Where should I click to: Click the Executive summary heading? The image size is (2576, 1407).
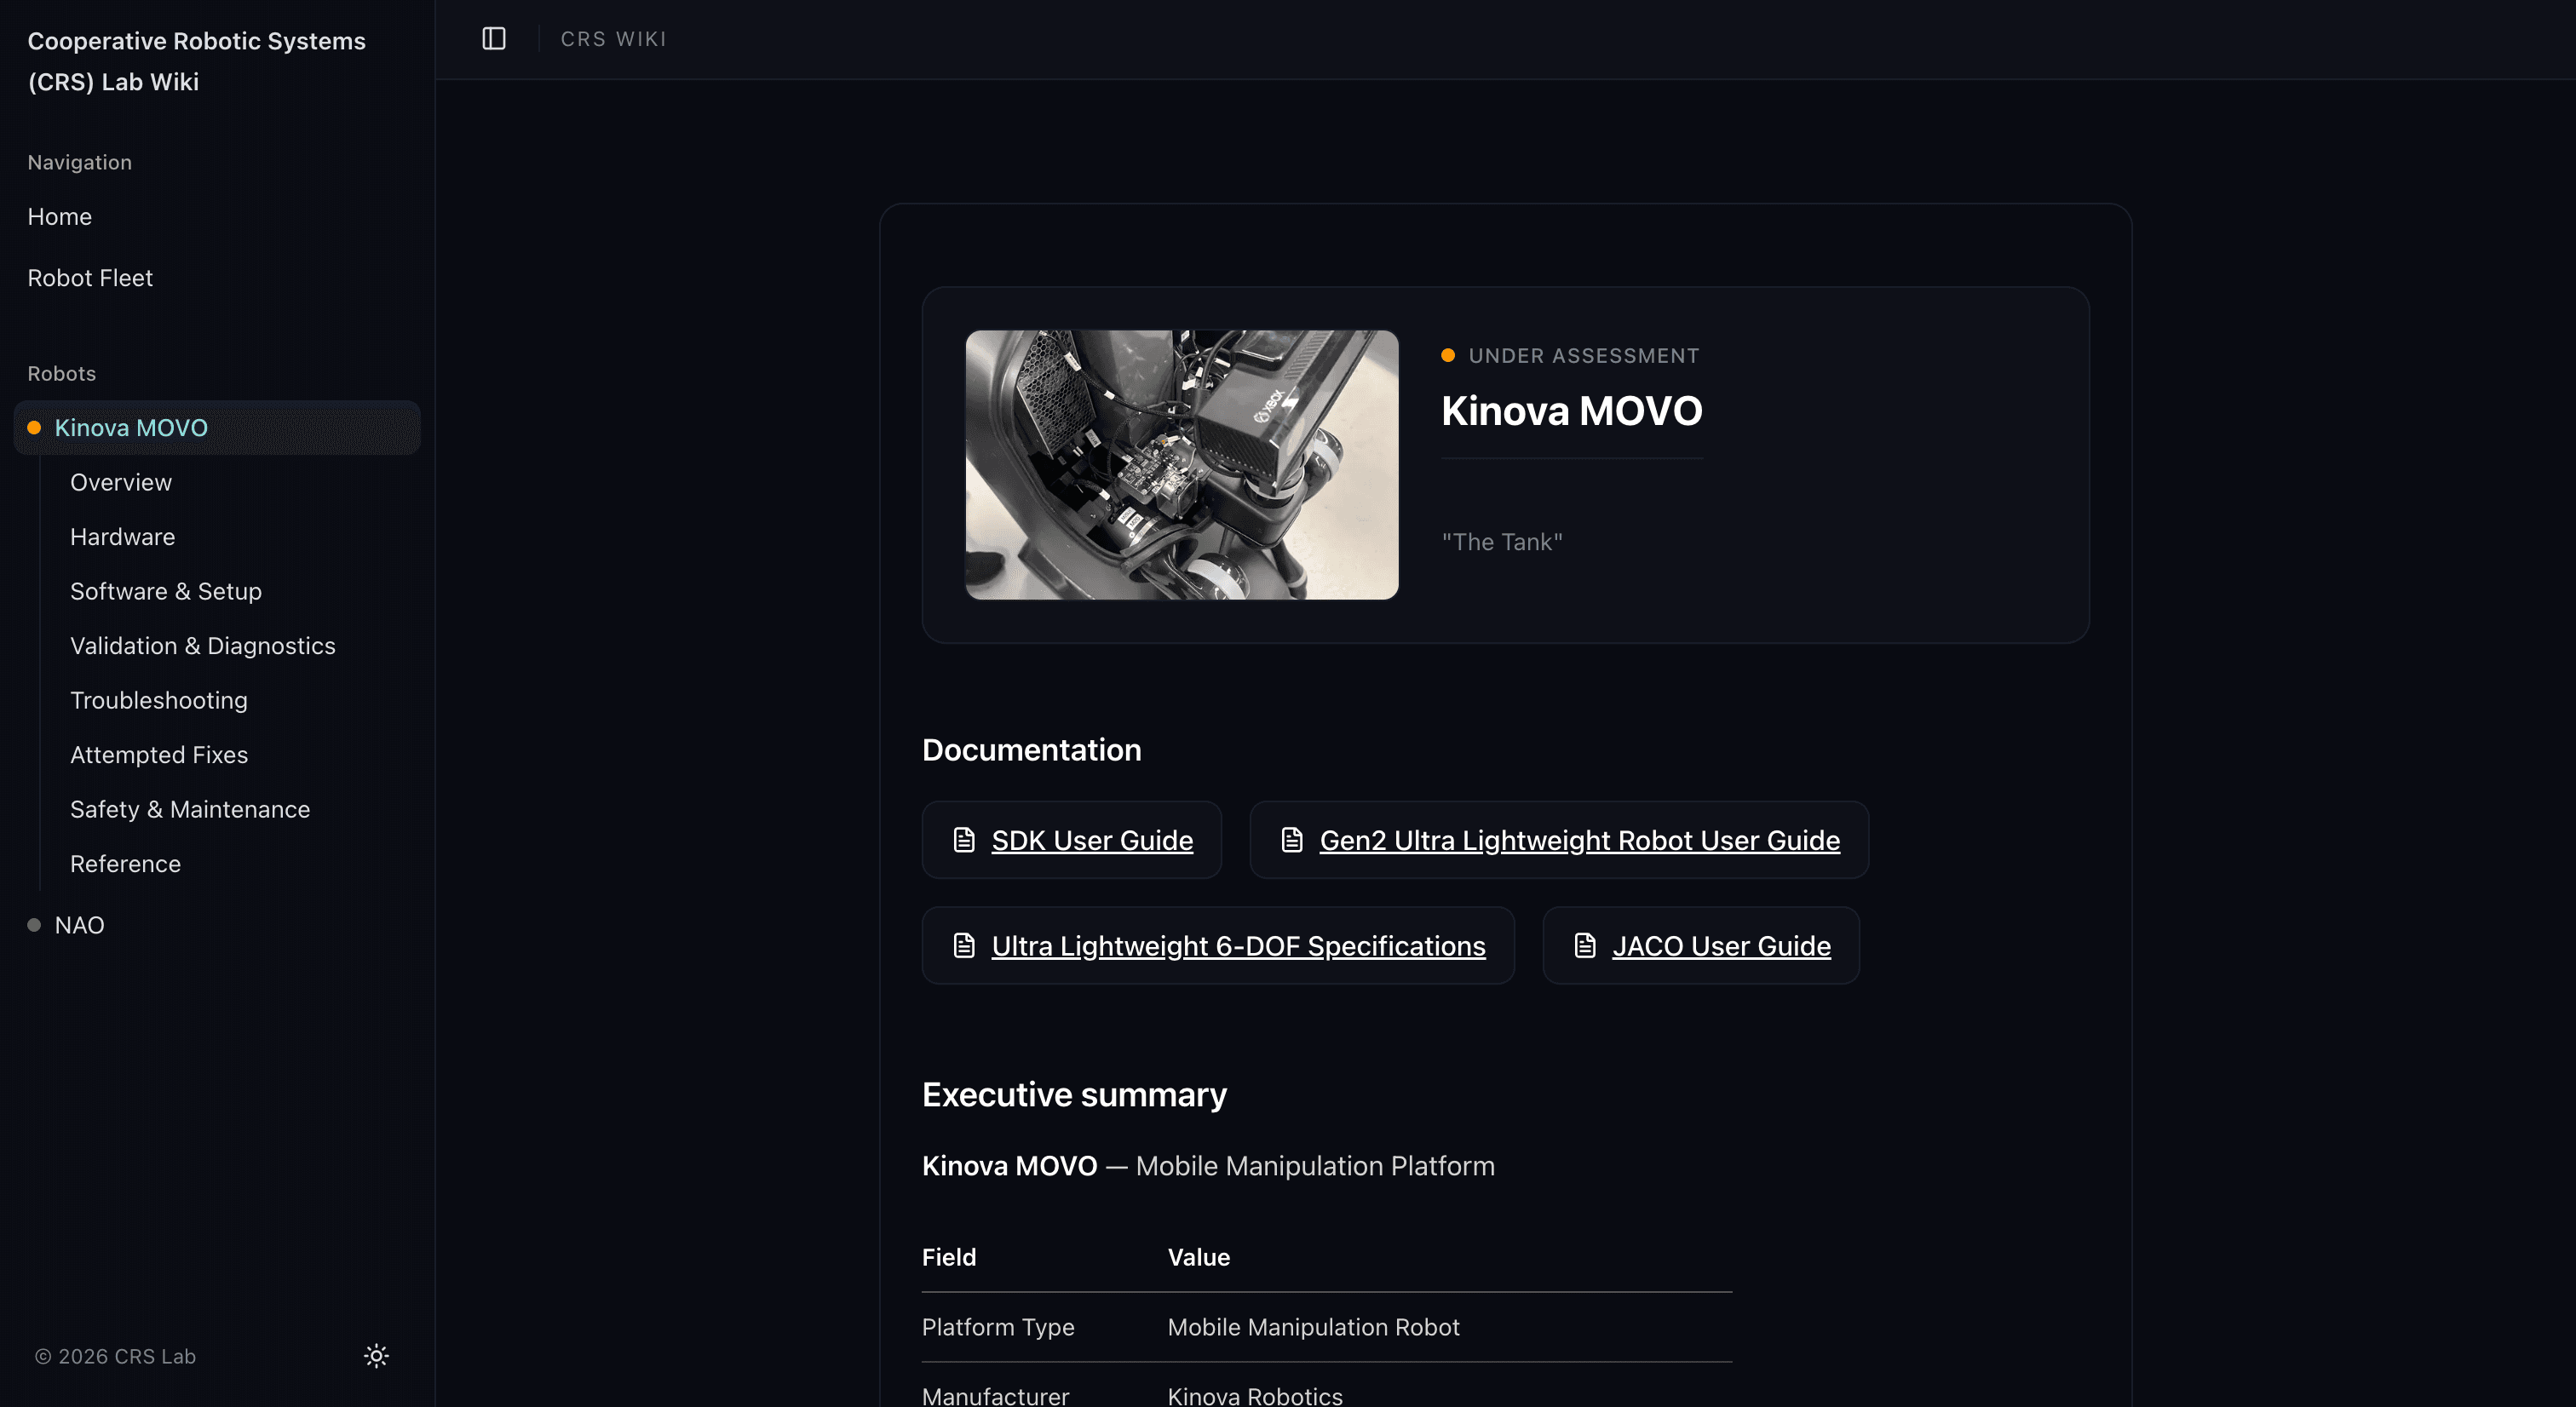coord(1074,1095)
